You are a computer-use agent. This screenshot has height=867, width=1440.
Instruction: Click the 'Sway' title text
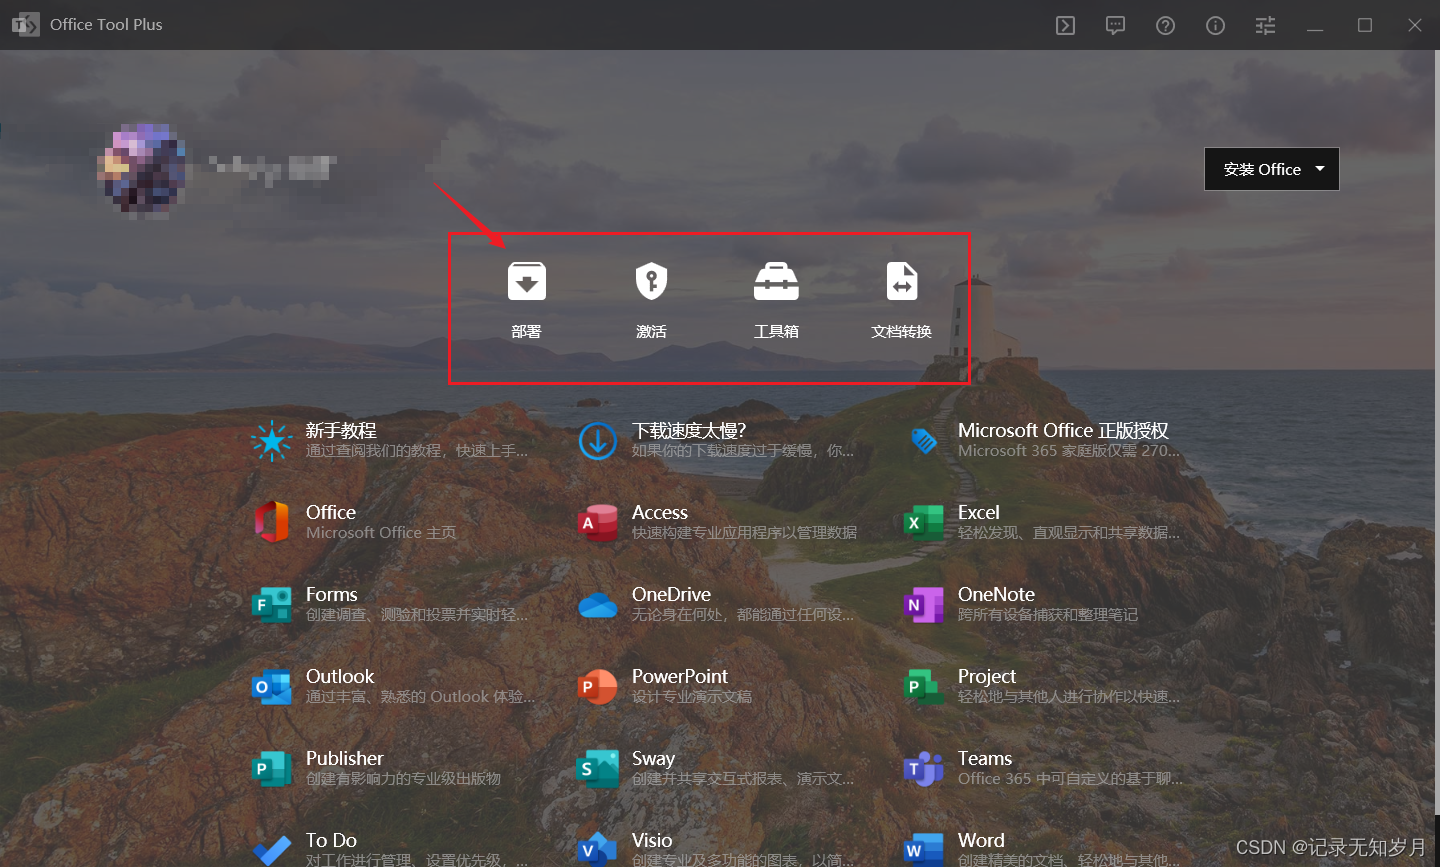coord(653,758)
